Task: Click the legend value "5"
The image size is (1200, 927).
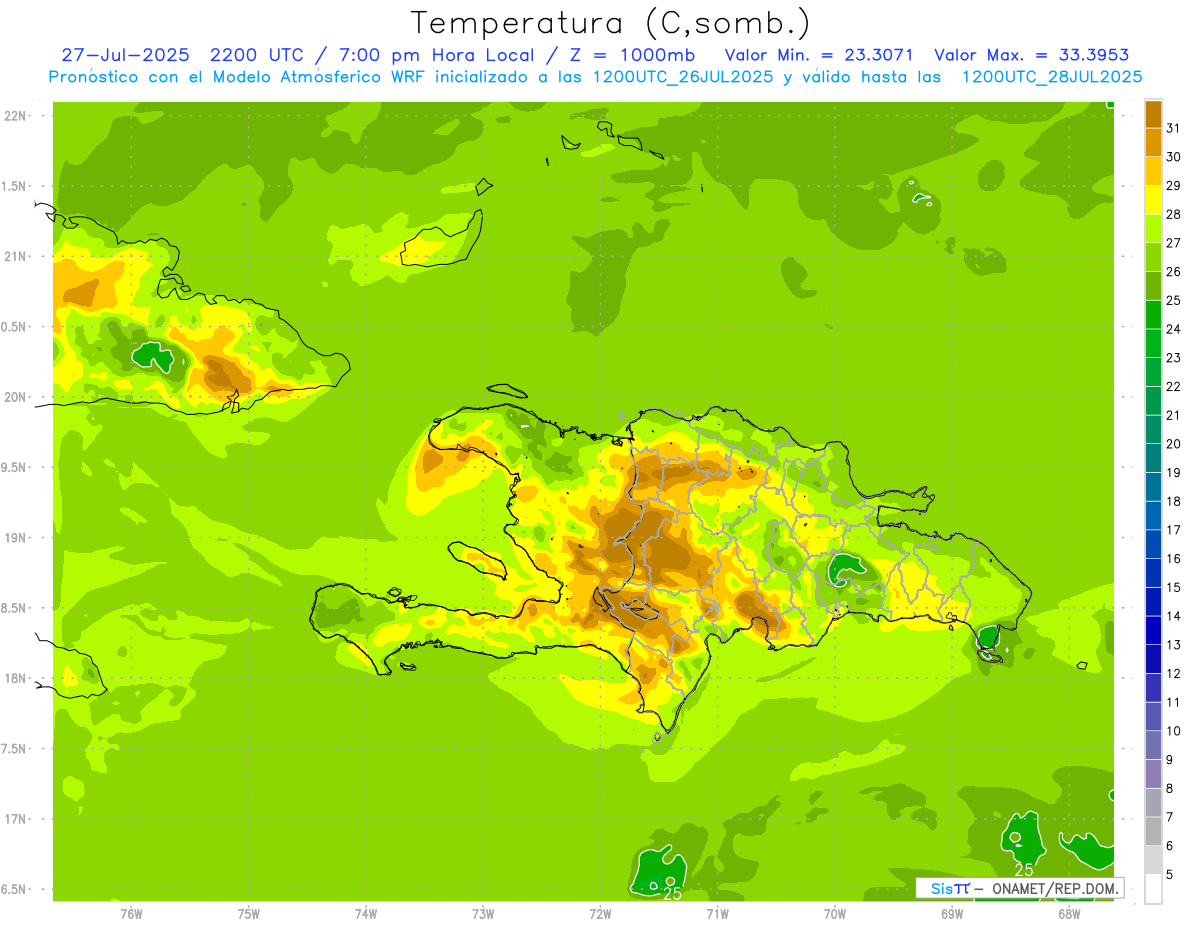Action: click(x=1170, y=875)
